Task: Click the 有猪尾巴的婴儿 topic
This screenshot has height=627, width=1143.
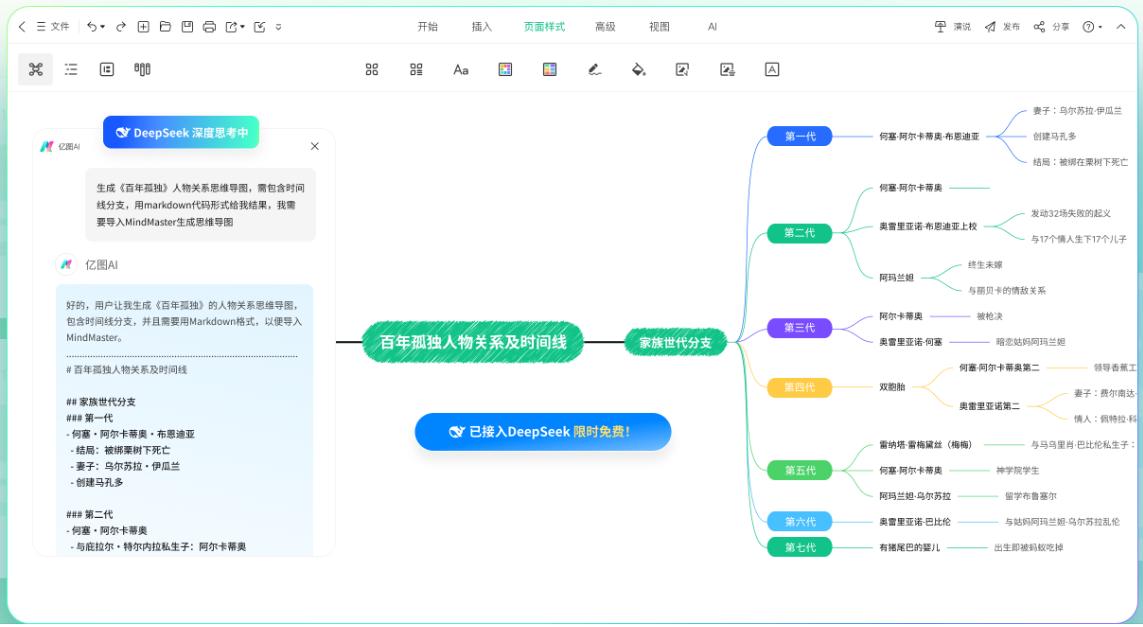Action: click(x=910, y=548)
